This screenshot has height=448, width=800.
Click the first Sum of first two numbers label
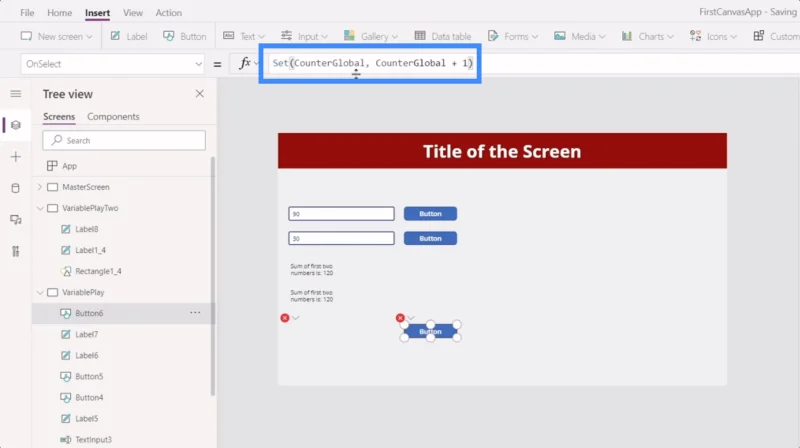[x=312, y=269]
